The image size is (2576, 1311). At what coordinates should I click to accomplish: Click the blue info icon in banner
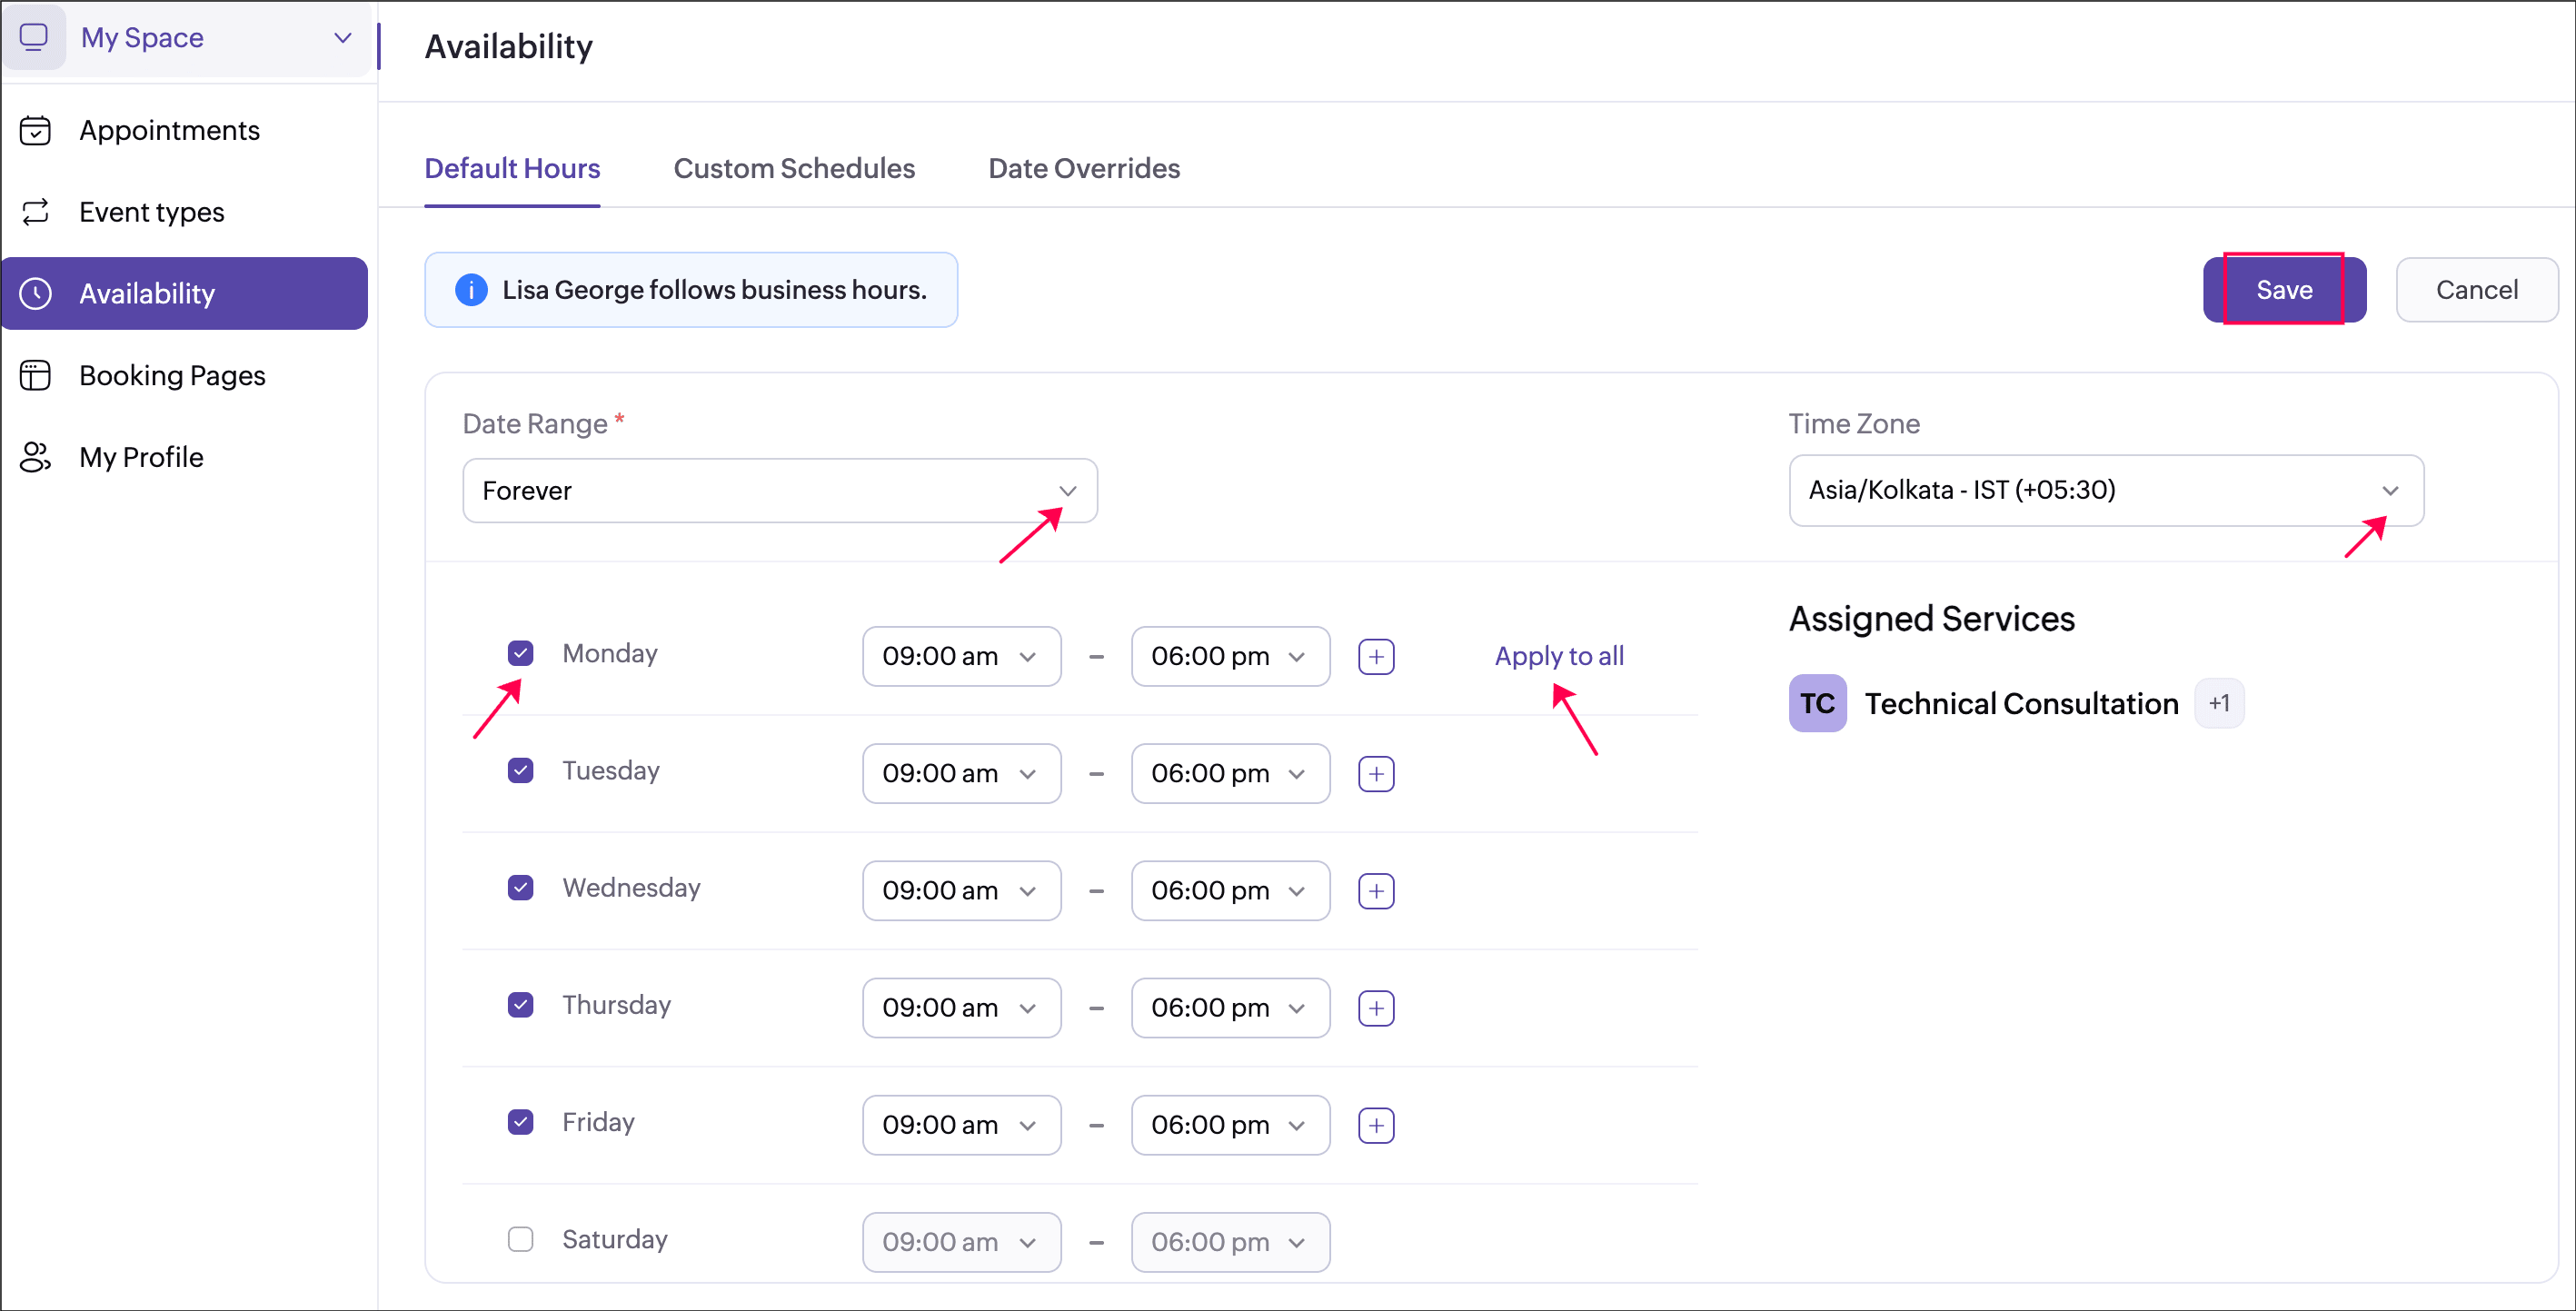pos(471,290)
